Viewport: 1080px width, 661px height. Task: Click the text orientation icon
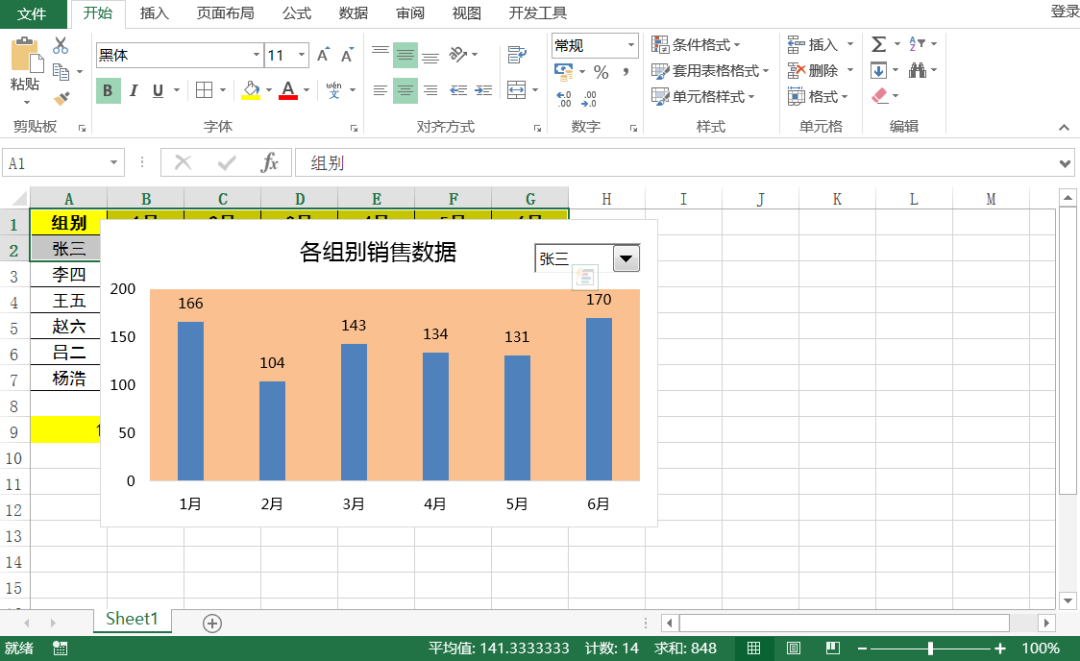click(458, 54)
